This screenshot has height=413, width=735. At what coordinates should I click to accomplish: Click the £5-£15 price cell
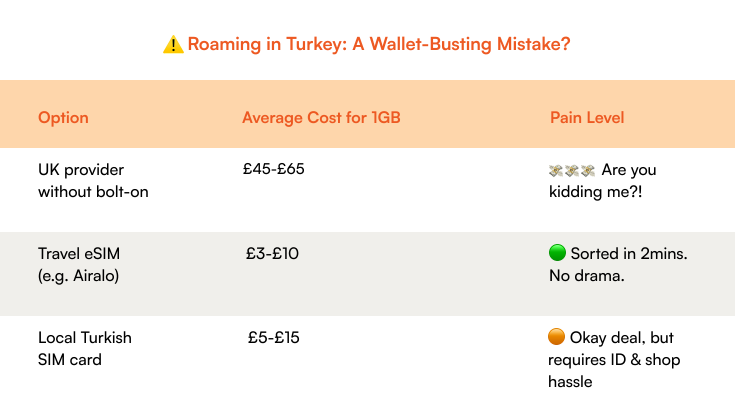[x=273, y=338]
